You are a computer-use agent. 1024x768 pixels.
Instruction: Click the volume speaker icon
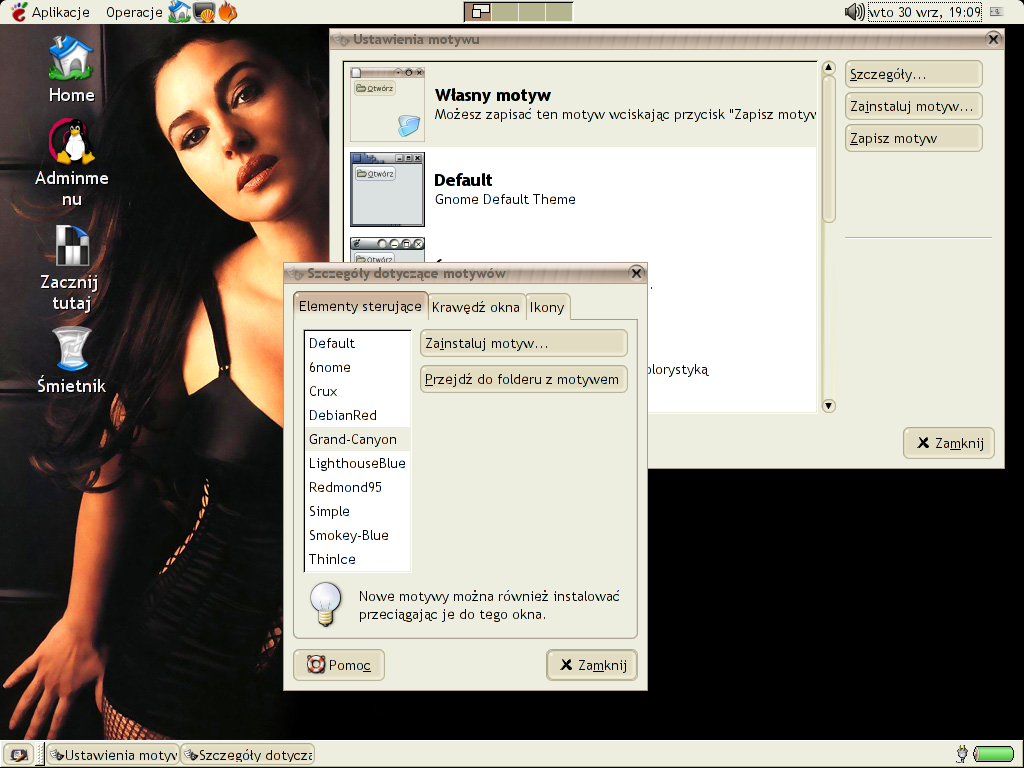[854, 12]
